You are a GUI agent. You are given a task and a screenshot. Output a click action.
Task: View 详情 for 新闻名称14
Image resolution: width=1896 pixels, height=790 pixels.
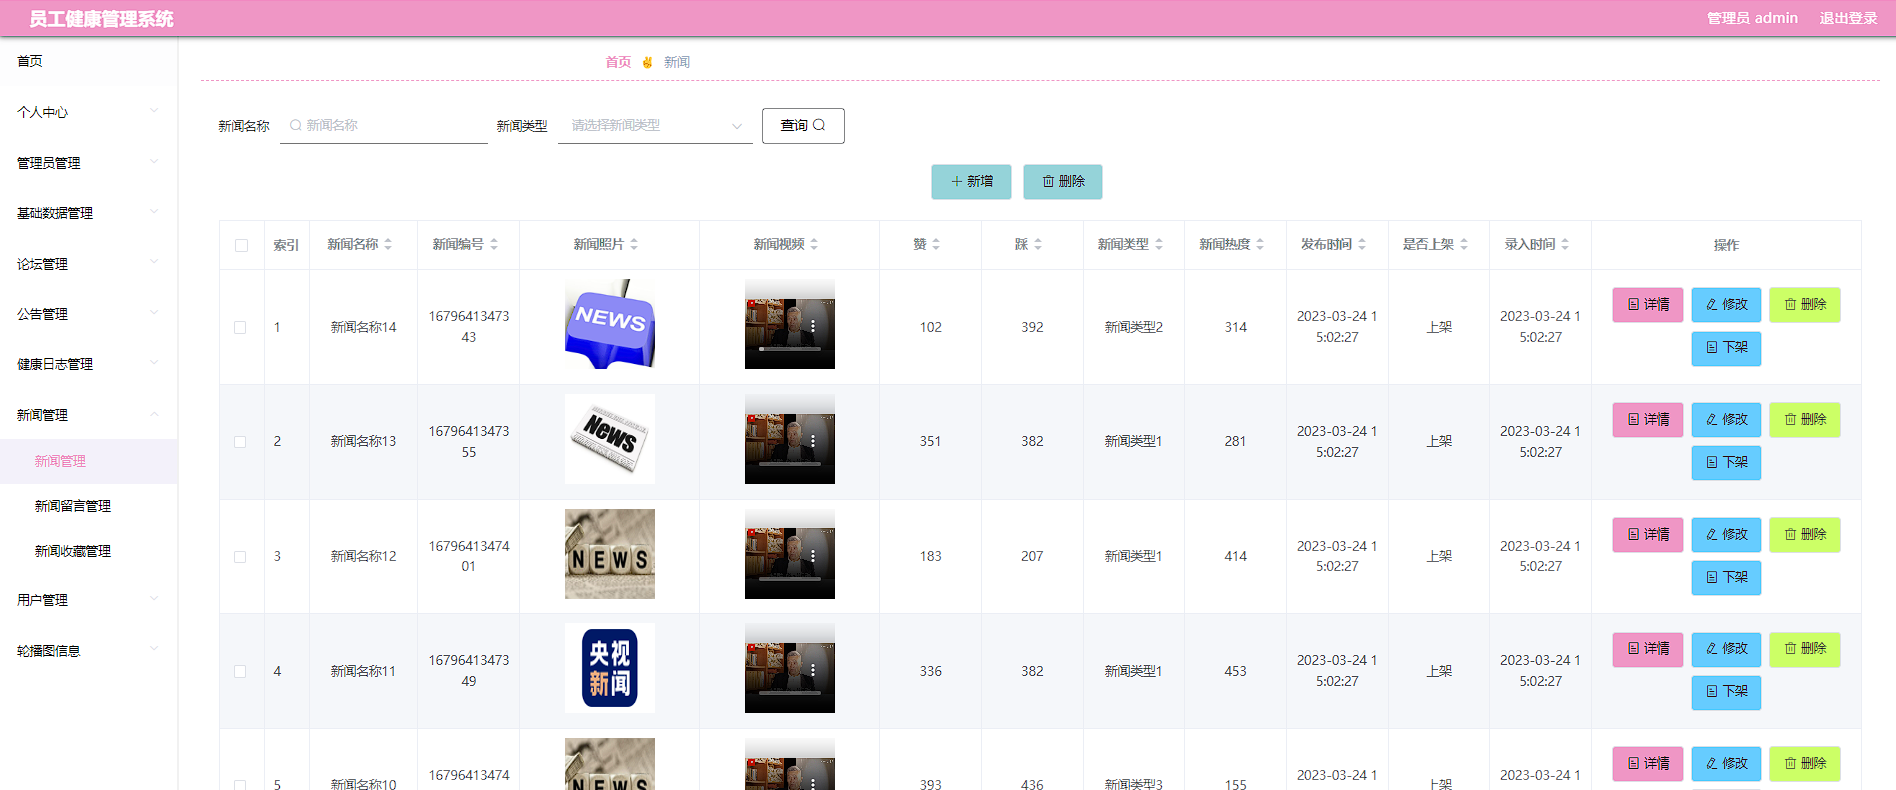[1648, 305]
